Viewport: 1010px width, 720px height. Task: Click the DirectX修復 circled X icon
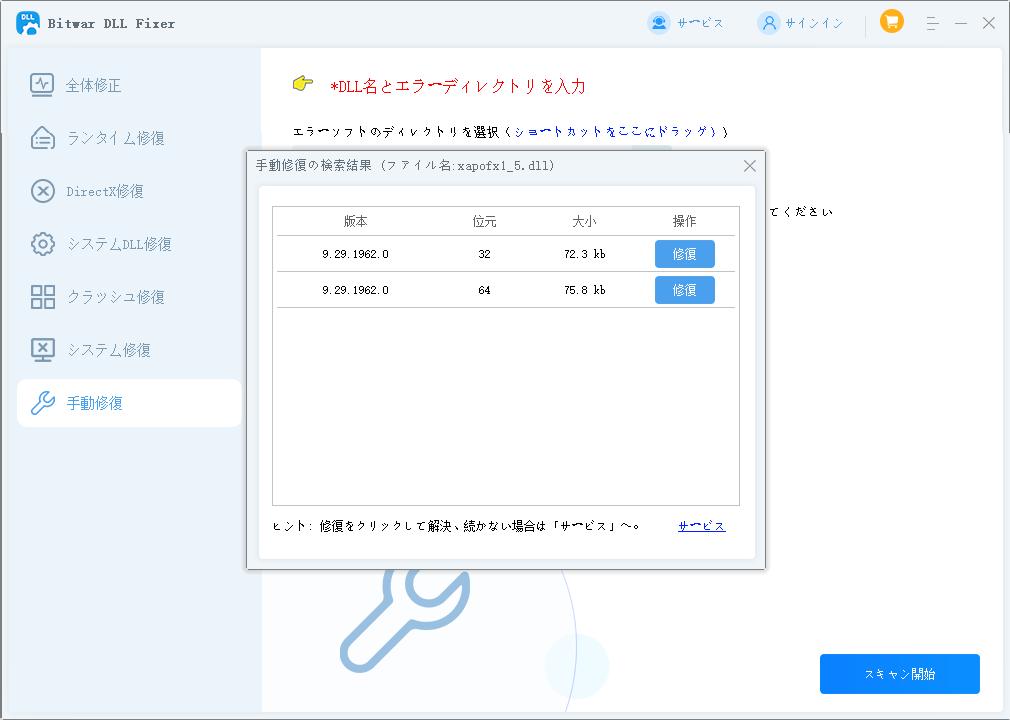coord(43,191)
